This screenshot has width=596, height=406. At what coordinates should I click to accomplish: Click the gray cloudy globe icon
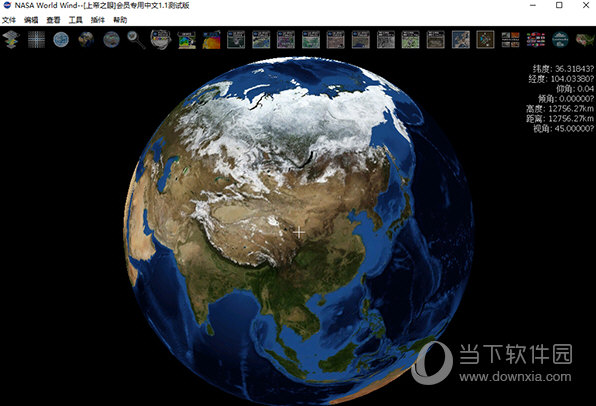click(111, 39)
